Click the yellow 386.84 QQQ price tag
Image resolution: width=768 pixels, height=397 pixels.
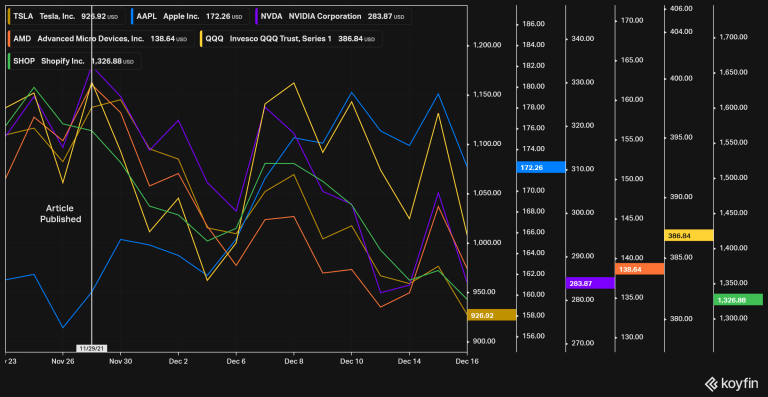(x=689, y=235)
